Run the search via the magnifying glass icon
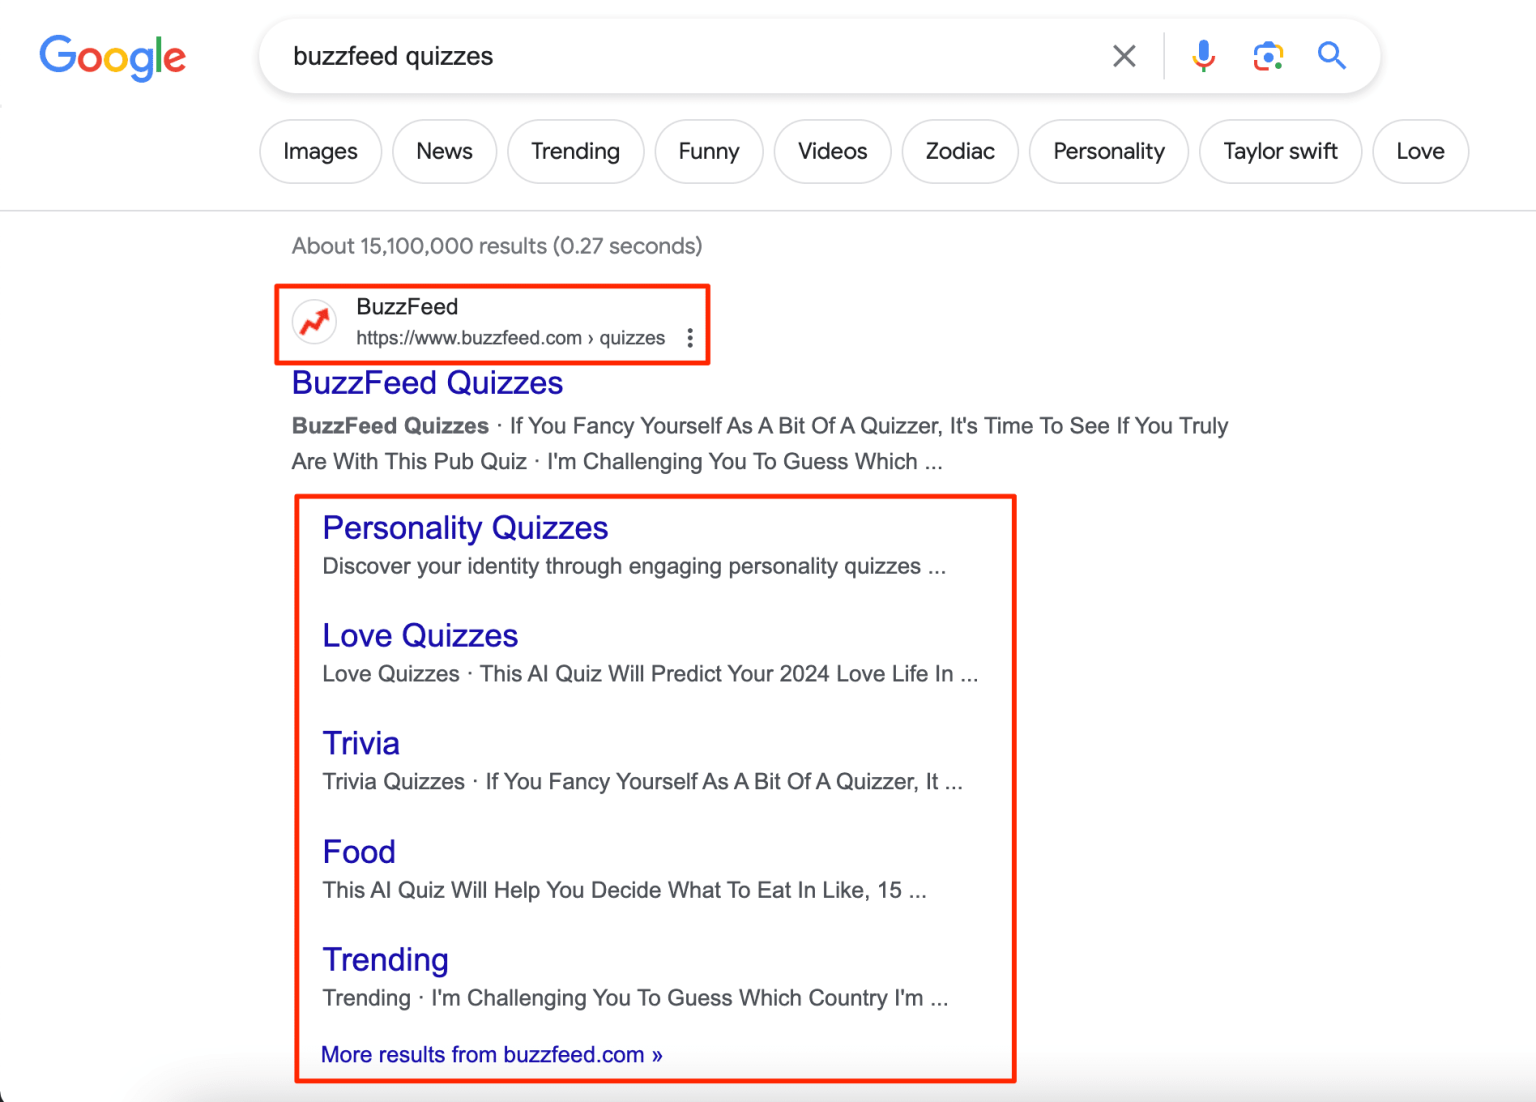 pos(1331,56)
